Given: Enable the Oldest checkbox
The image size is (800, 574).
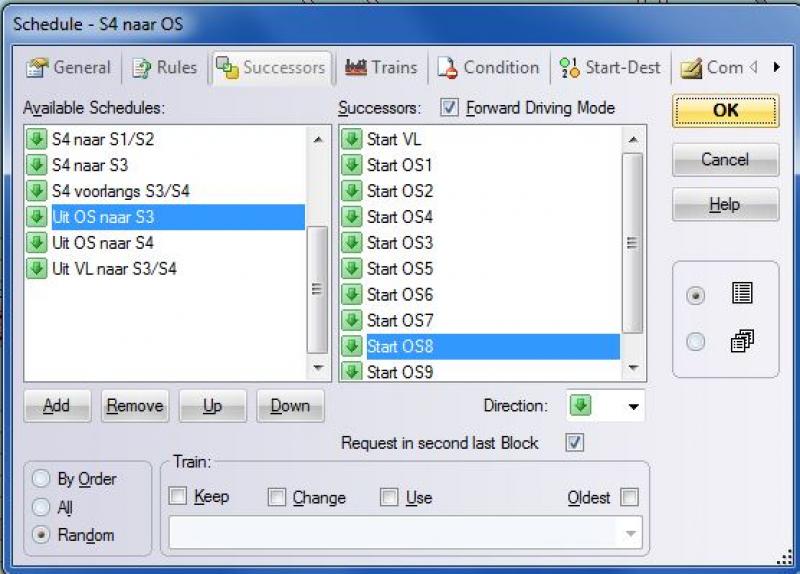Looking at the screenshot, I should (x=629, y=497).
